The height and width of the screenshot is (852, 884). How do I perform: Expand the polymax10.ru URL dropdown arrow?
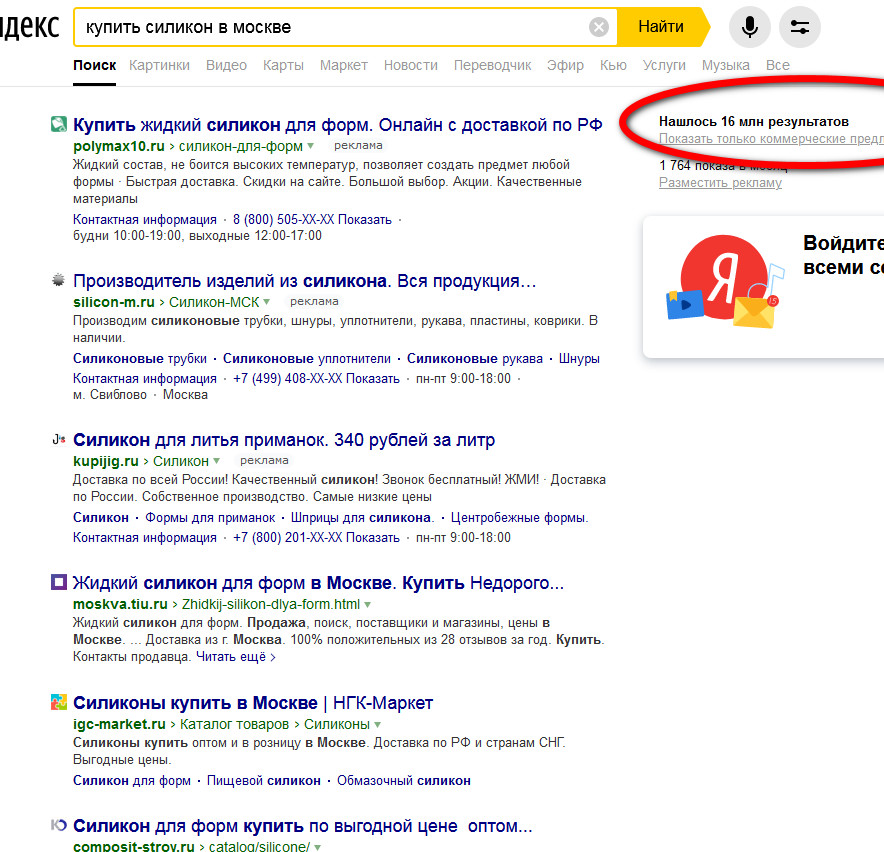point(310,146)
